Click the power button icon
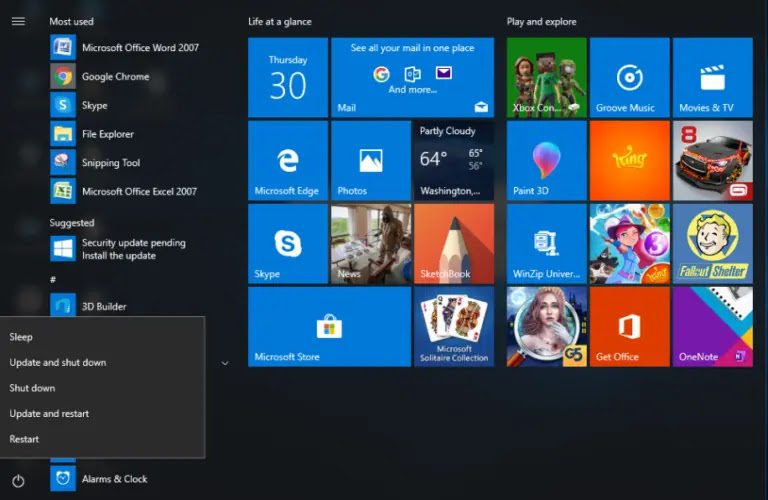 point(18,481)
